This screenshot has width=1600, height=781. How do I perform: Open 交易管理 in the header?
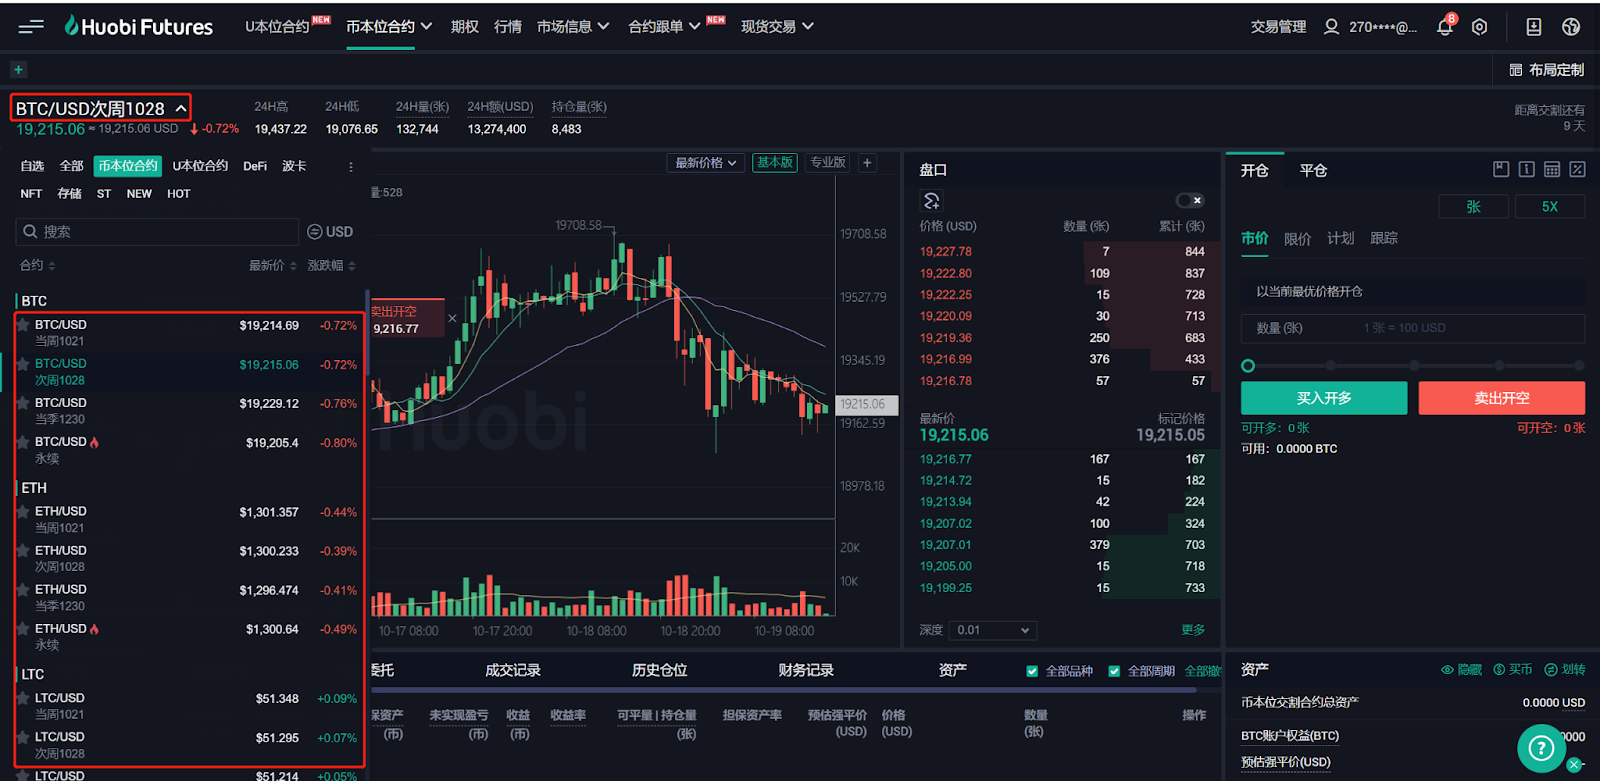pos(1278,27)
